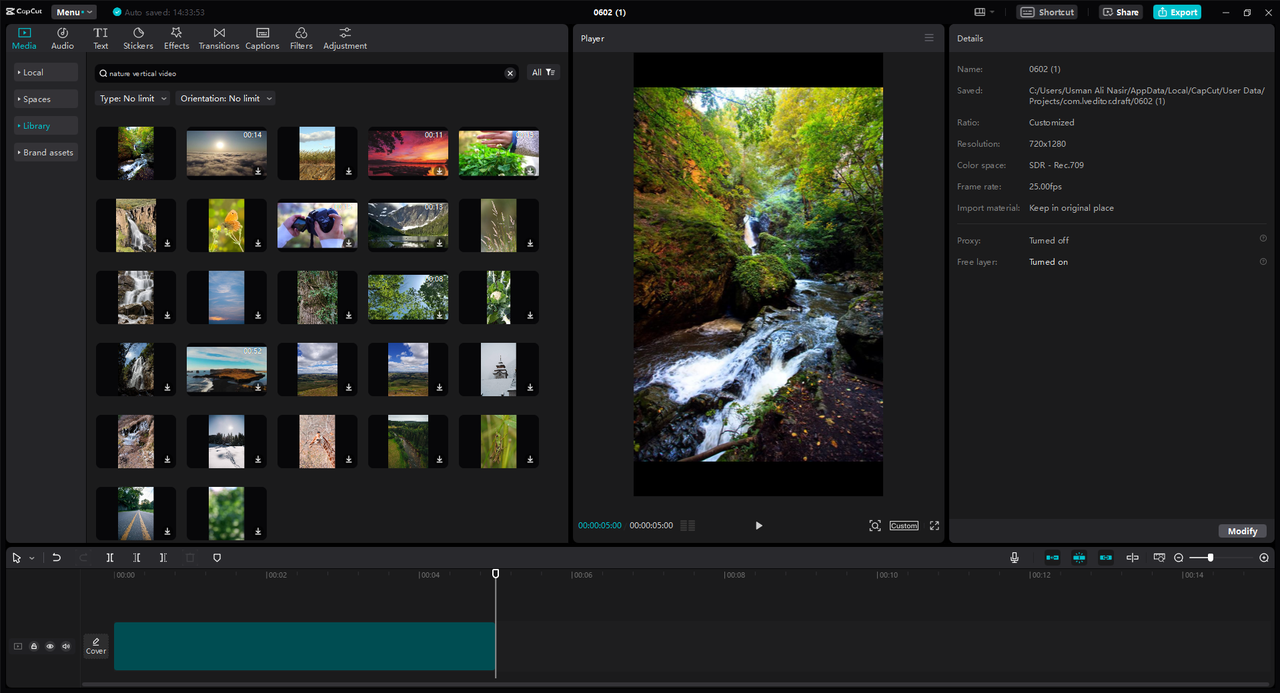Open the Stickers panel
This screenshot has height=693, width=1280.
[x=138, y=39]
